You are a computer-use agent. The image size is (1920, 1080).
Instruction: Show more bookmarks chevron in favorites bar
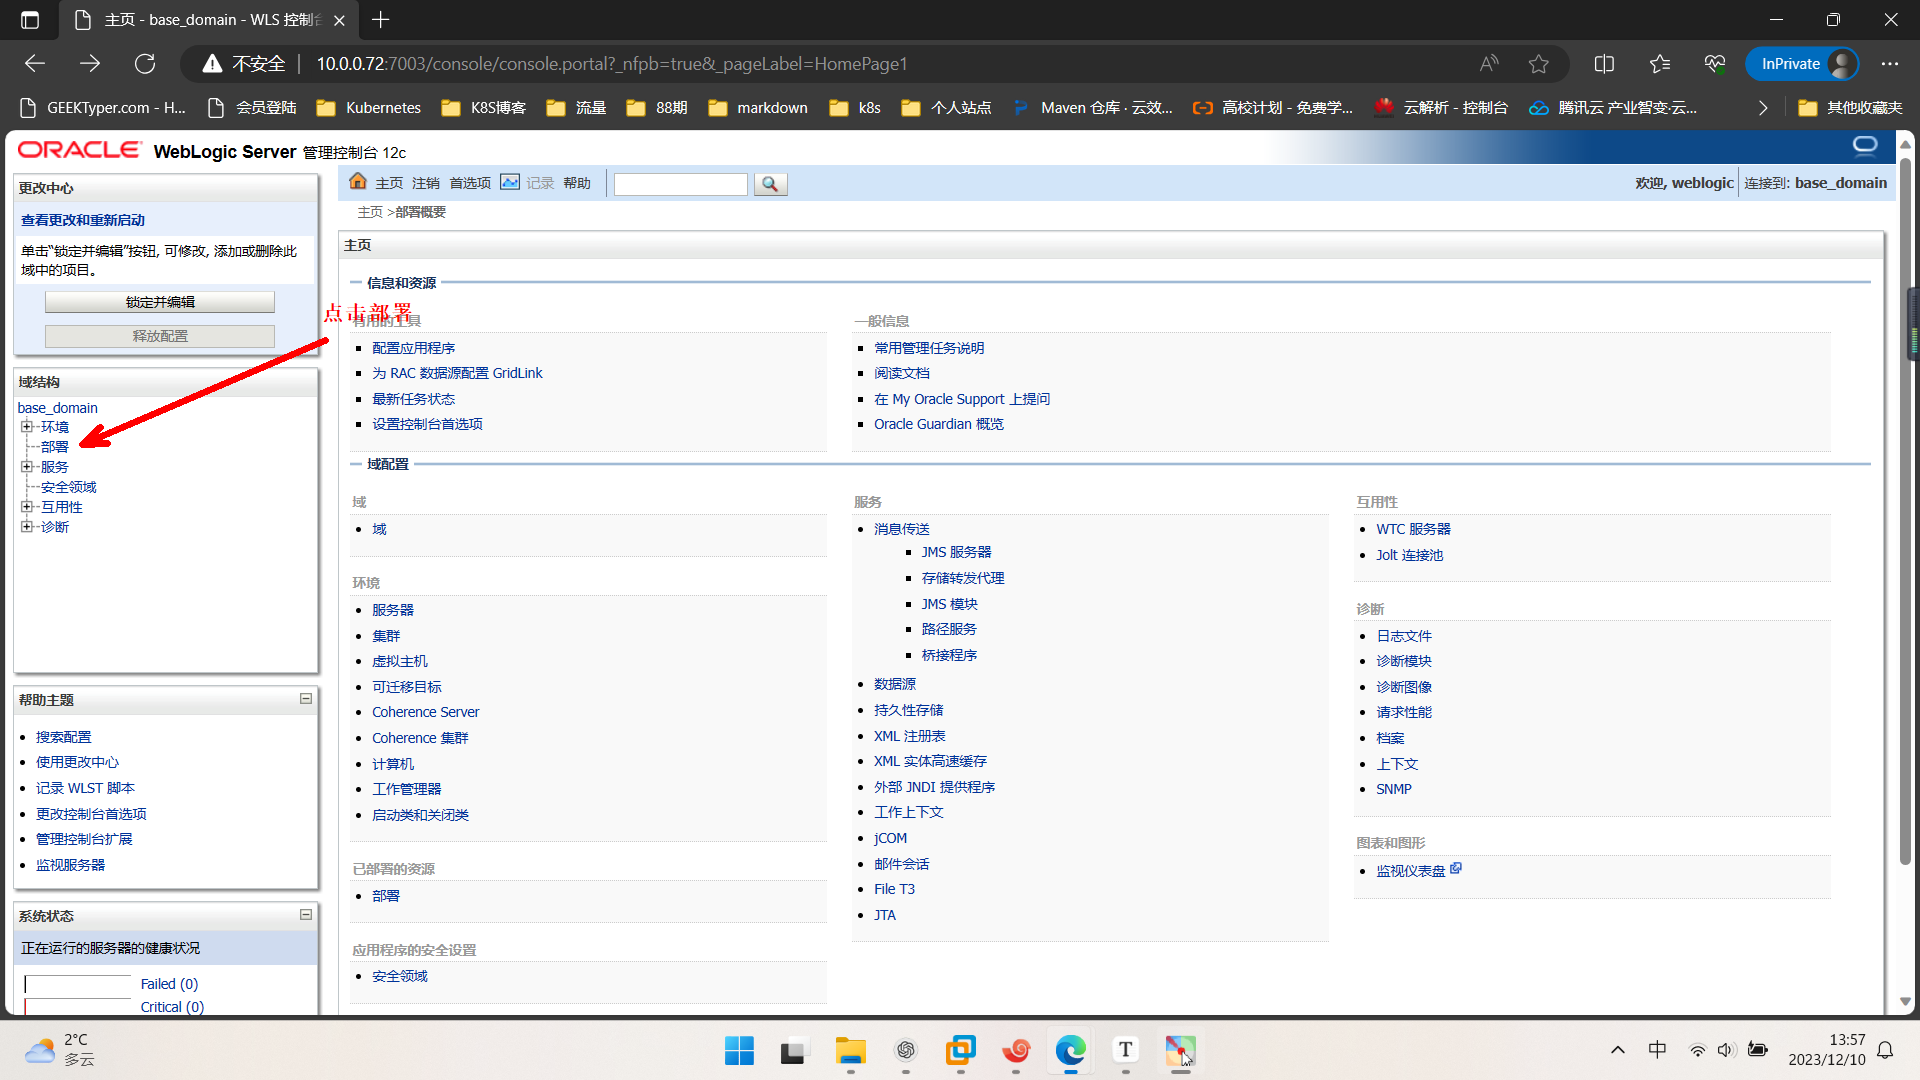coord(1763,108)
